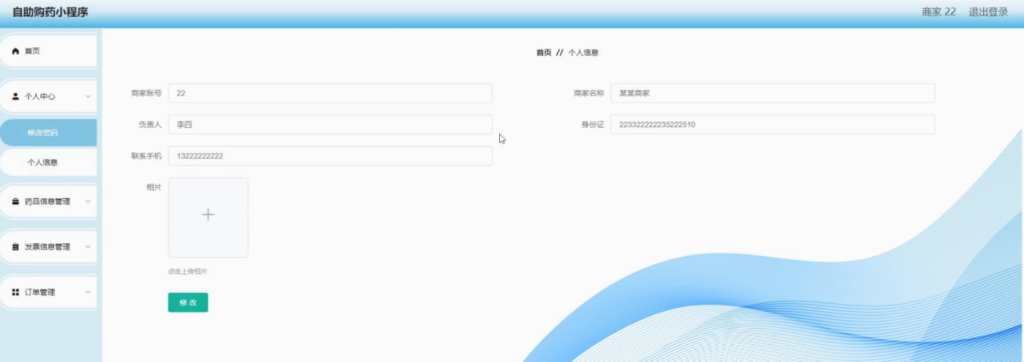Click the briefcase icon beside 药品信息管理
This screenshot has height=362, width=1024.
pyautogui.click(x=16, y=202)
